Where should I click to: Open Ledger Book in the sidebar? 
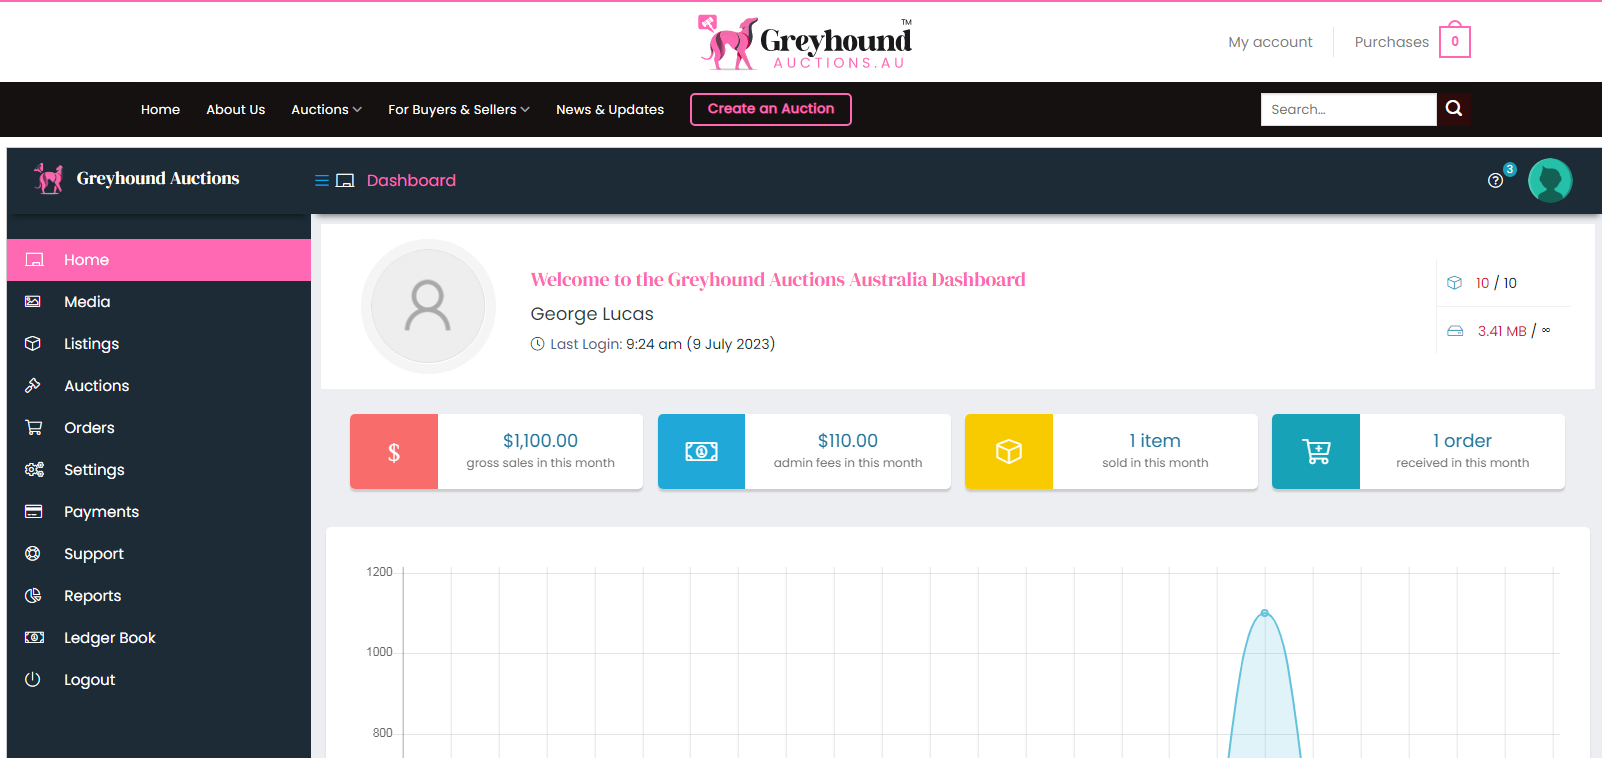click(159, 638)
